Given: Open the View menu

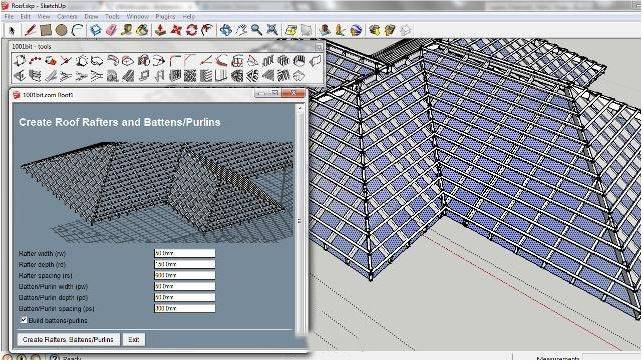Looking at the screenshot, I should click(43, 17).
